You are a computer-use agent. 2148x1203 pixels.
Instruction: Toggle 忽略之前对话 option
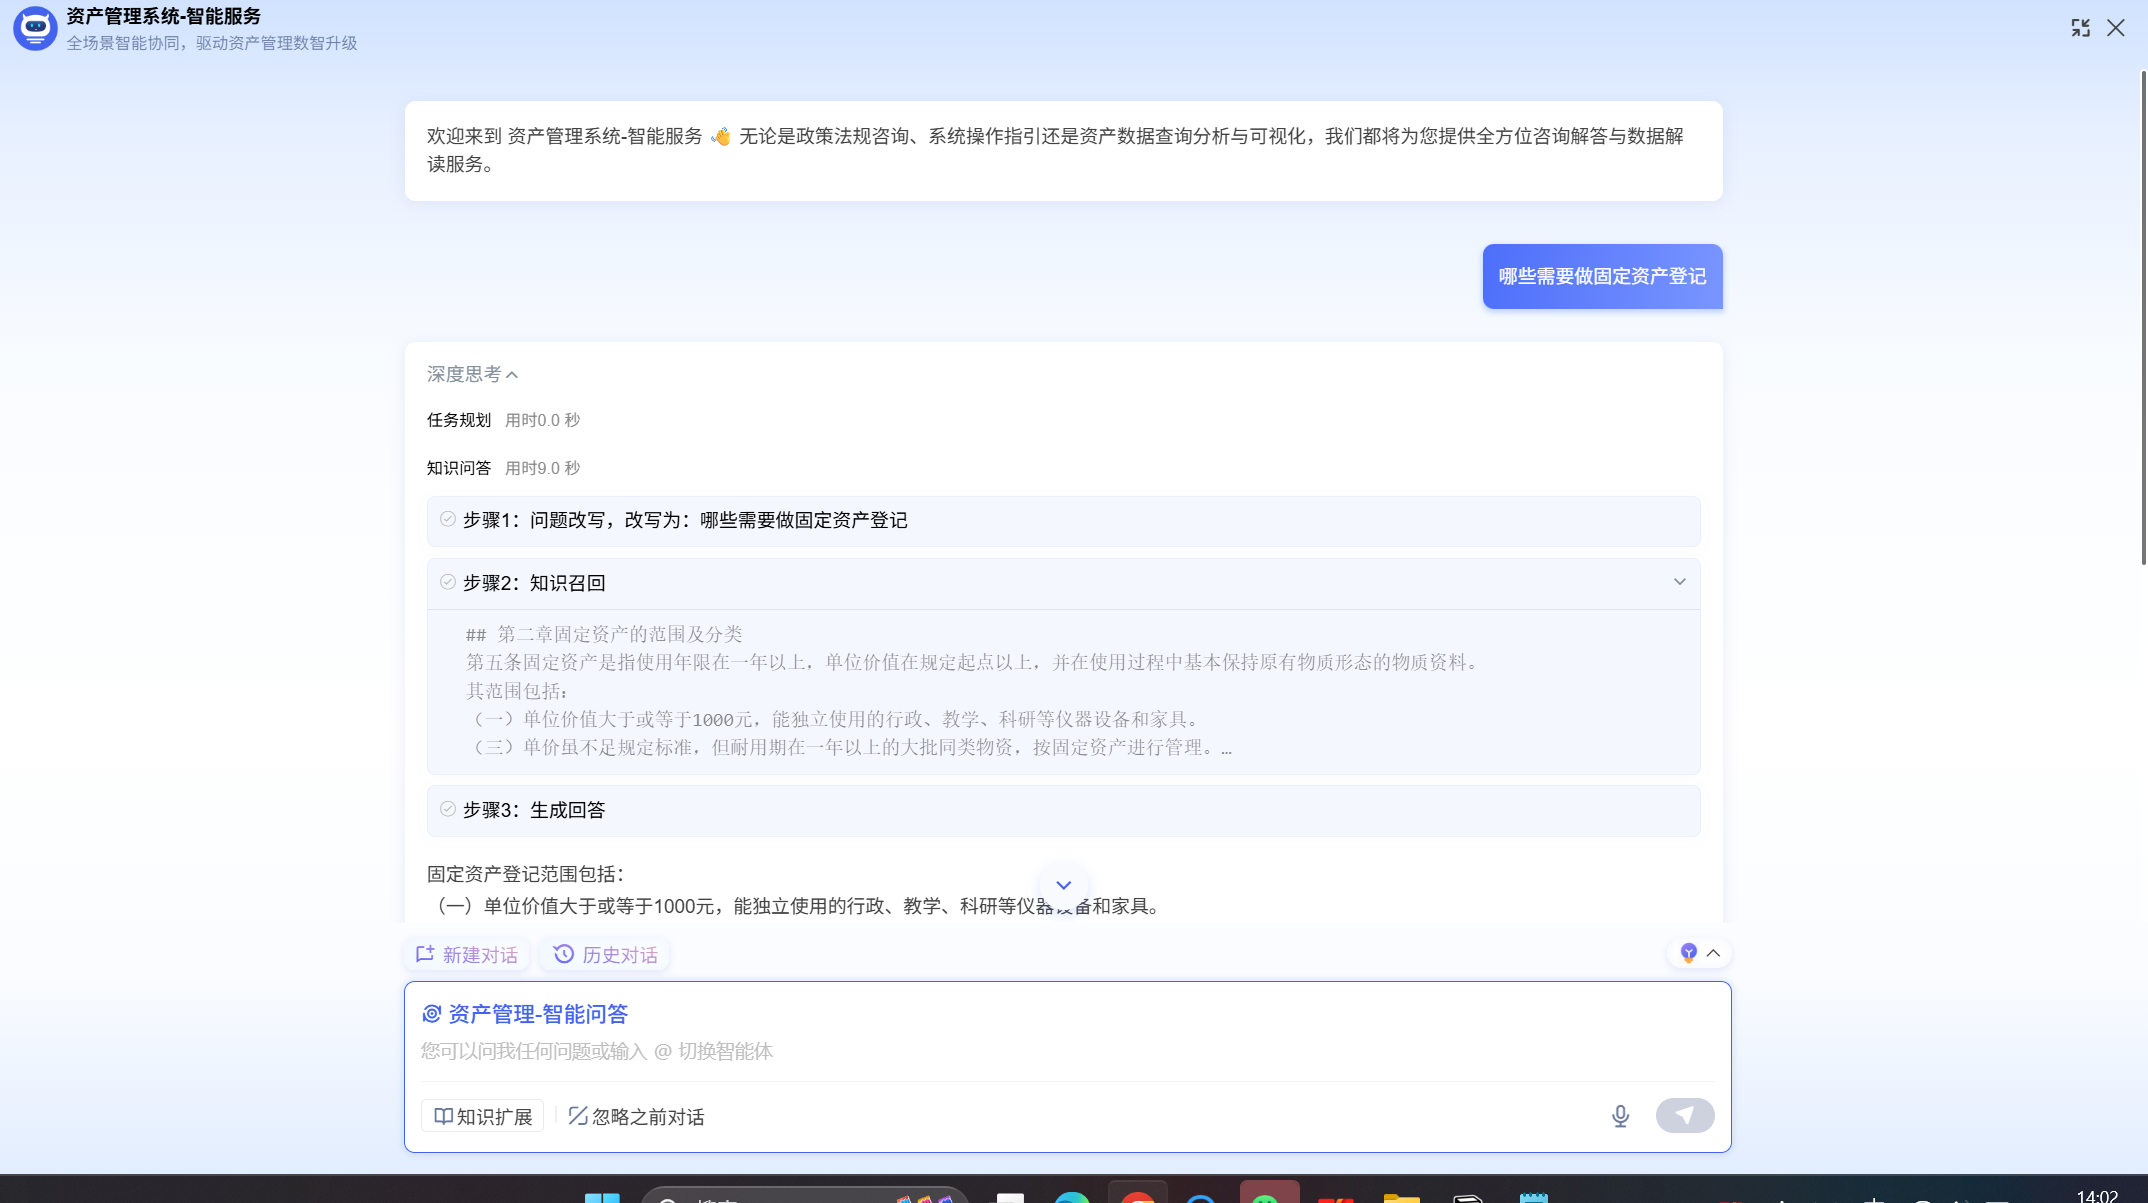636,1116
